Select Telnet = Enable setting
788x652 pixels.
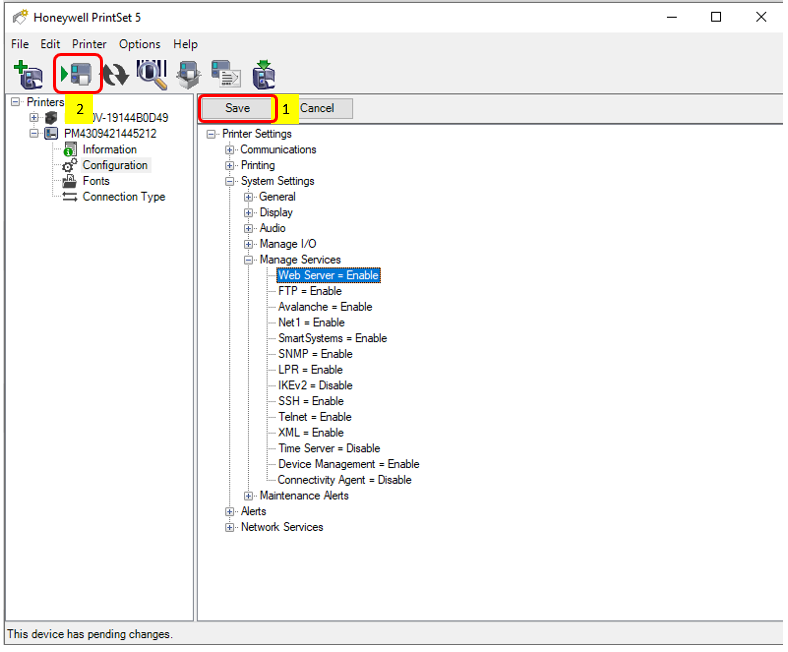coord(315,417)
